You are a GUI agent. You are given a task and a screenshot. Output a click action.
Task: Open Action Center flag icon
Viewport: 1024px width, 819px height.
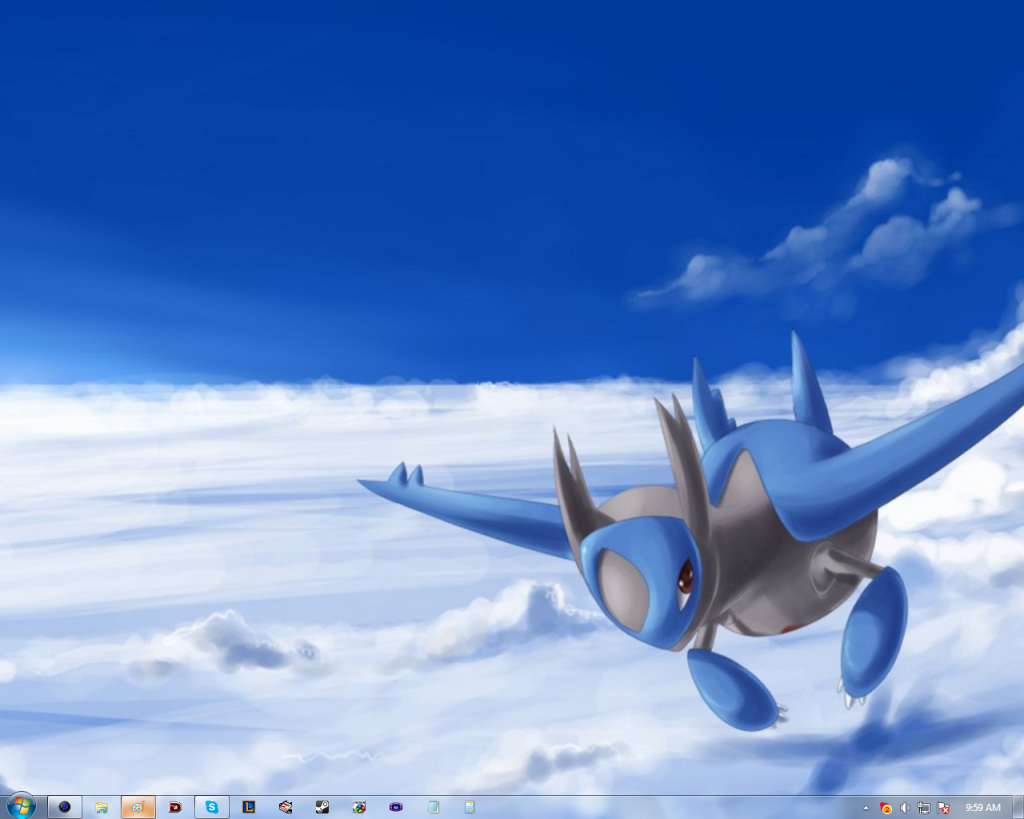943,808
